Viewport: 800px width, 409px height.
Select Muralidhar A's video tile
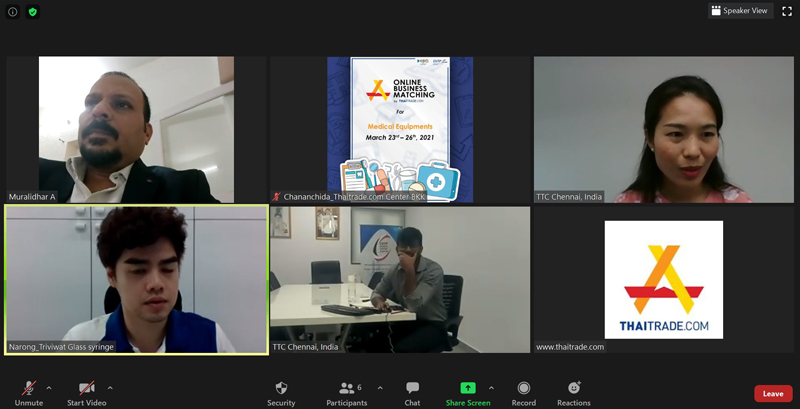coord(136,129)
